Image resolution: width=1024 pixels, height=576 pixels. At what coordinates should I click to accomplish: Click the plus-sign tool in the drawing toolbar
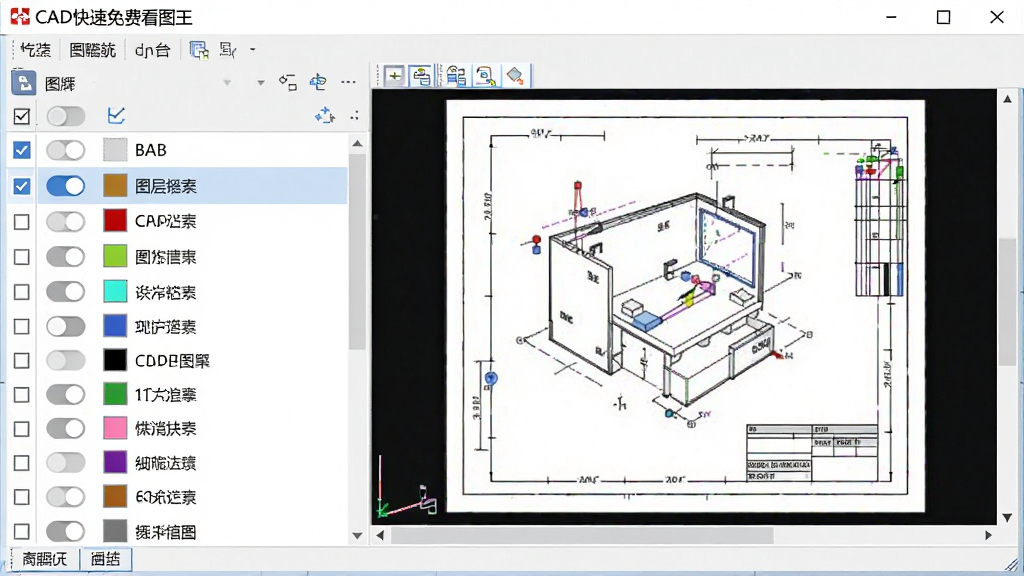(x=394, y=76)
